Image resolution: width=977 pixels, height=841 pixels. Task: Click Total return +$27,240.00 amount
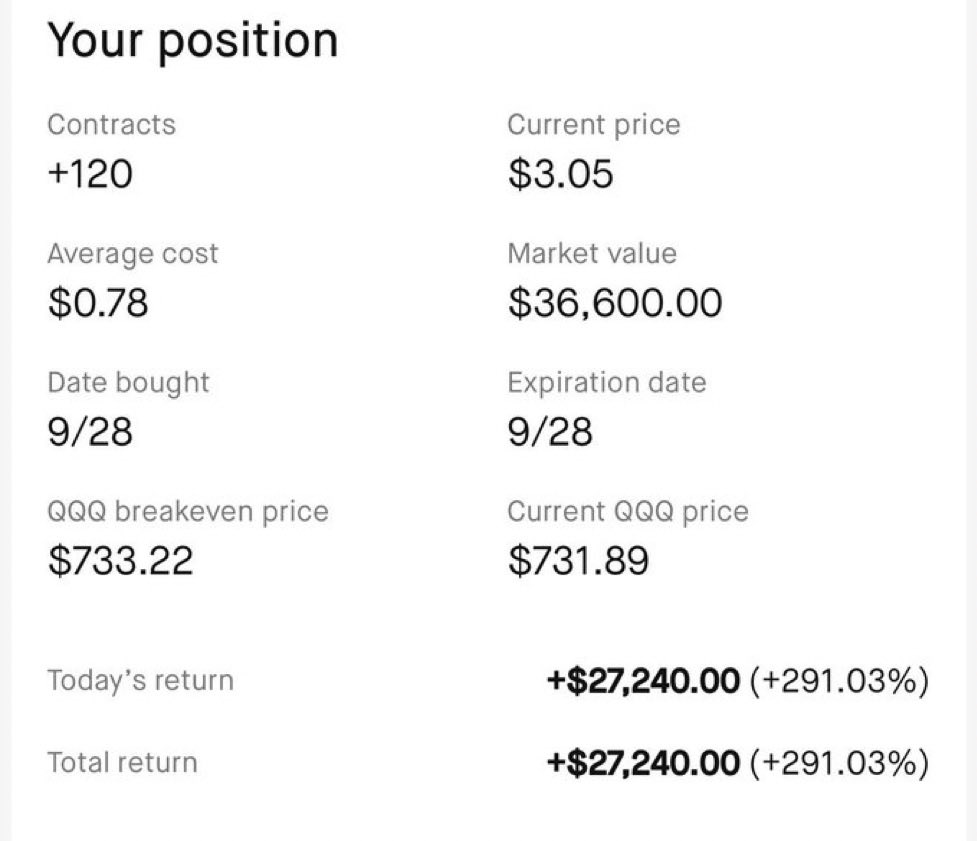click(x=643, y=763)
